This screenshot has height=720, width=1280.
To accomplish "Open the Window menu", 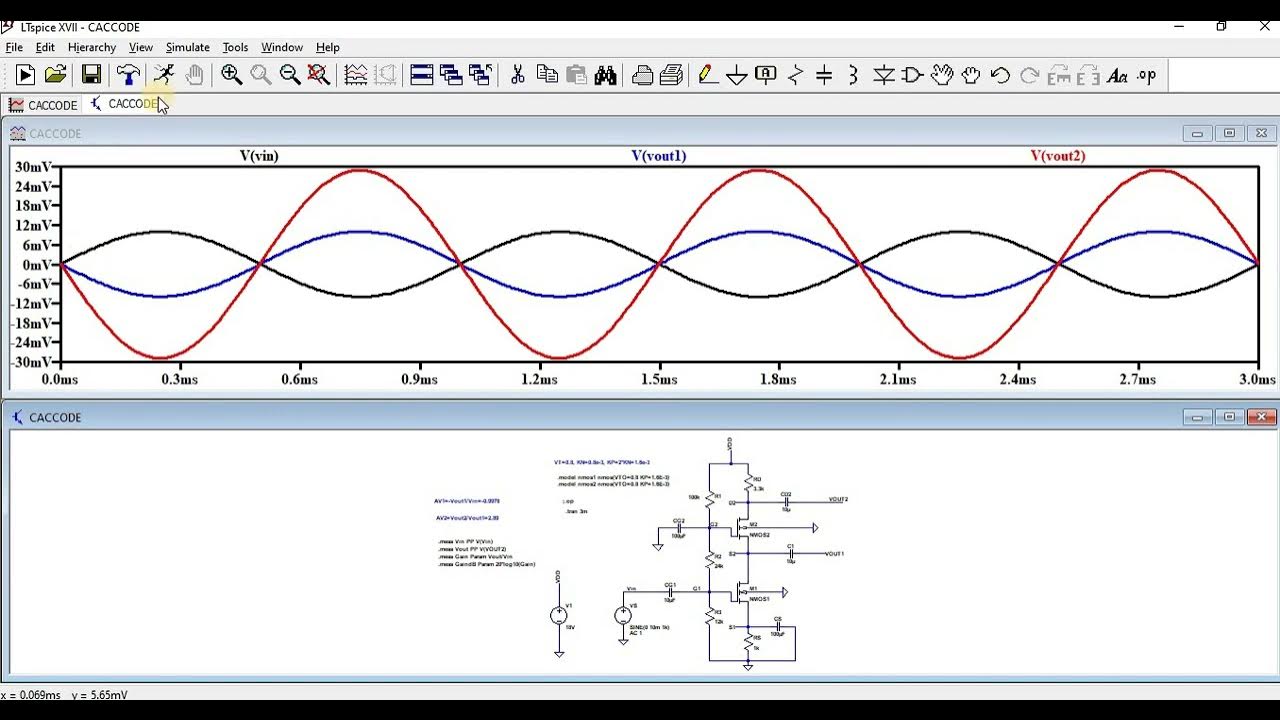I will (282, 47).
